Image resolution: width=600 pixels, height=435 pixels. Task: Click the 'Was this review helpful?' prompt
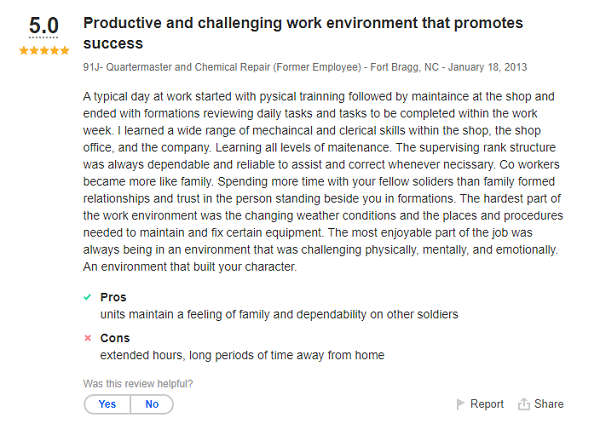point(138,383)
